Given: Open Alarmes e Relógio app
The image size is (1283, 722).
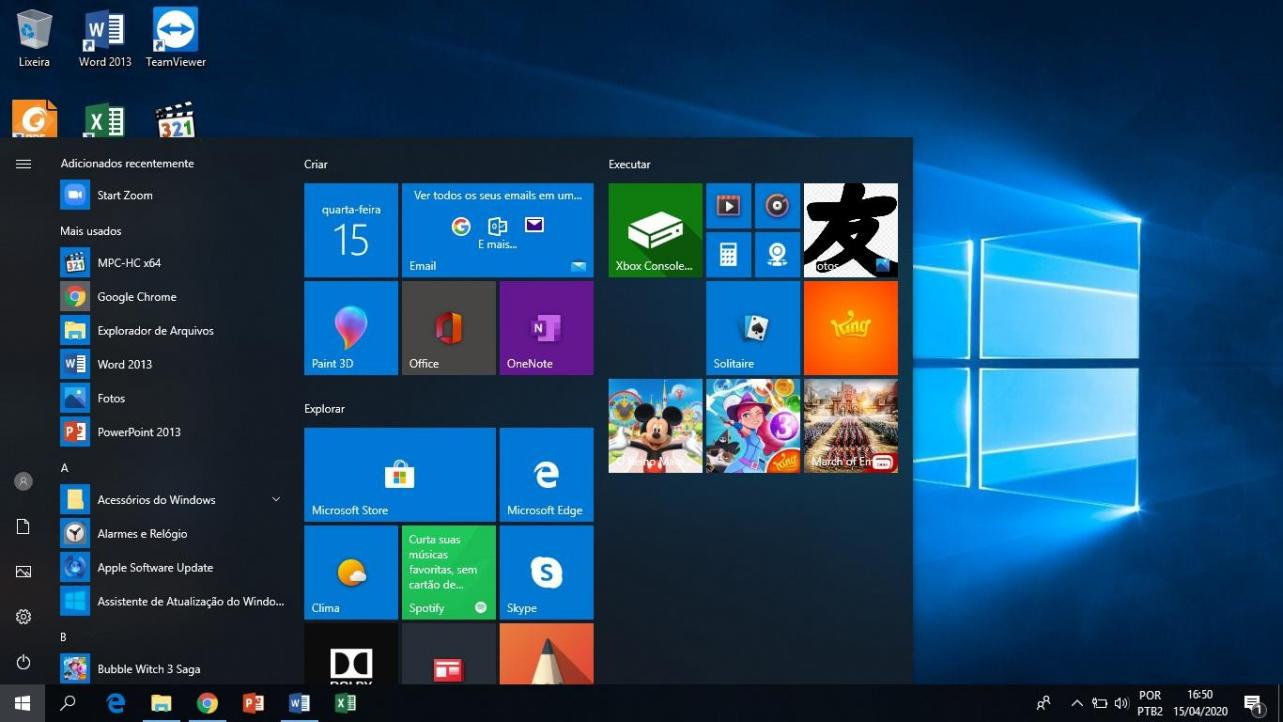Looking at the screenshot, I should point(172,534).
